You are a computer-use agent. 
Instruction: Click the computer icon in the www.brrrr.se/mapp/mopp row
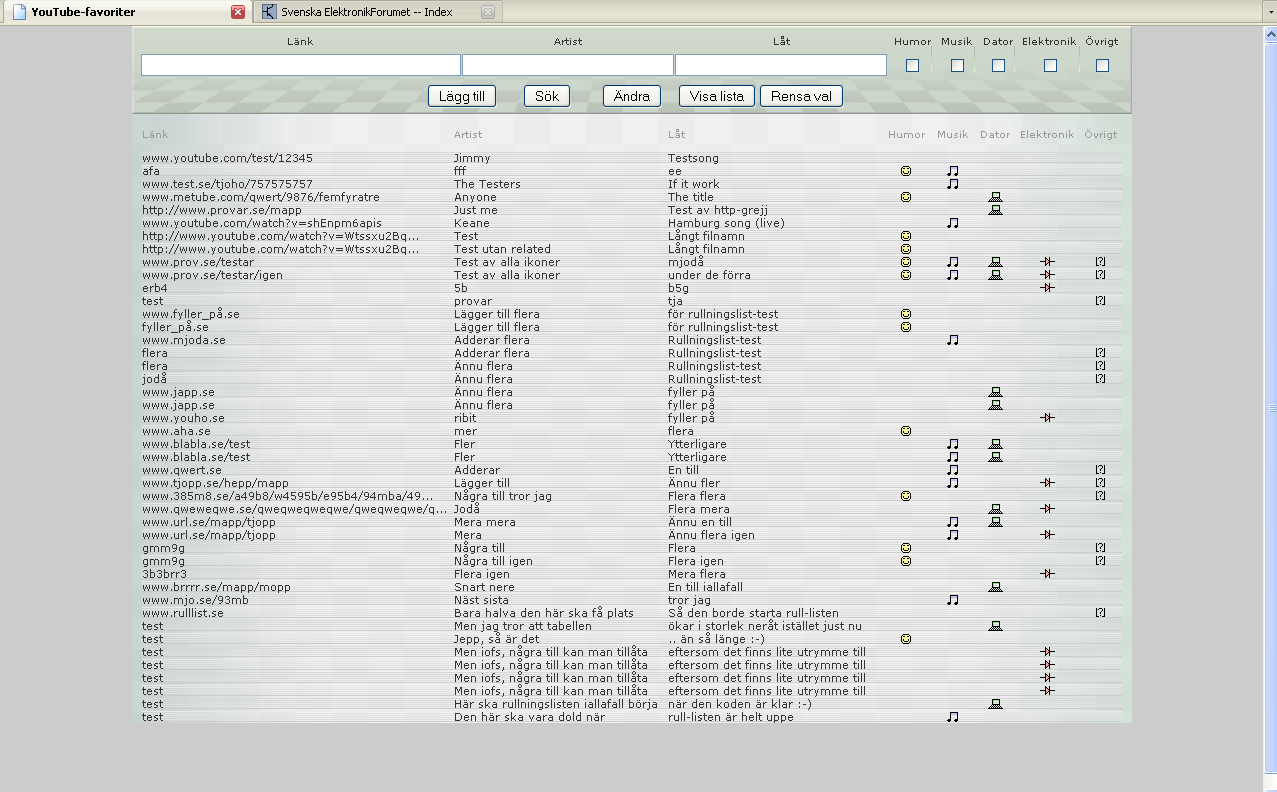[x=995, y=587]
